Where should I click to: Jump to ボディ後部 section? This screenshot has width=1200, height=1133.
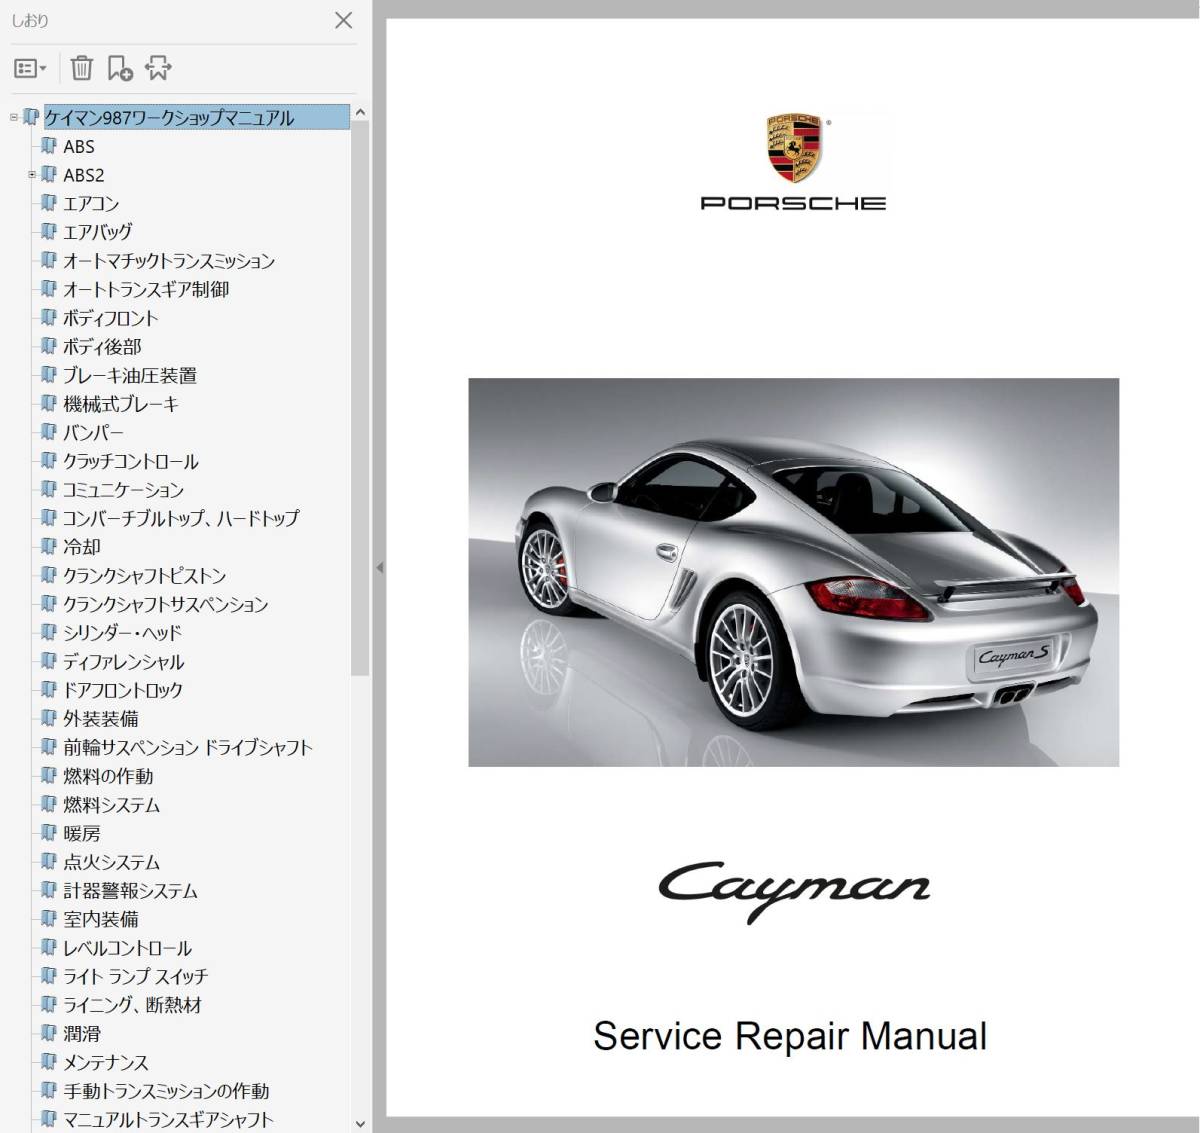coord(102,347)
